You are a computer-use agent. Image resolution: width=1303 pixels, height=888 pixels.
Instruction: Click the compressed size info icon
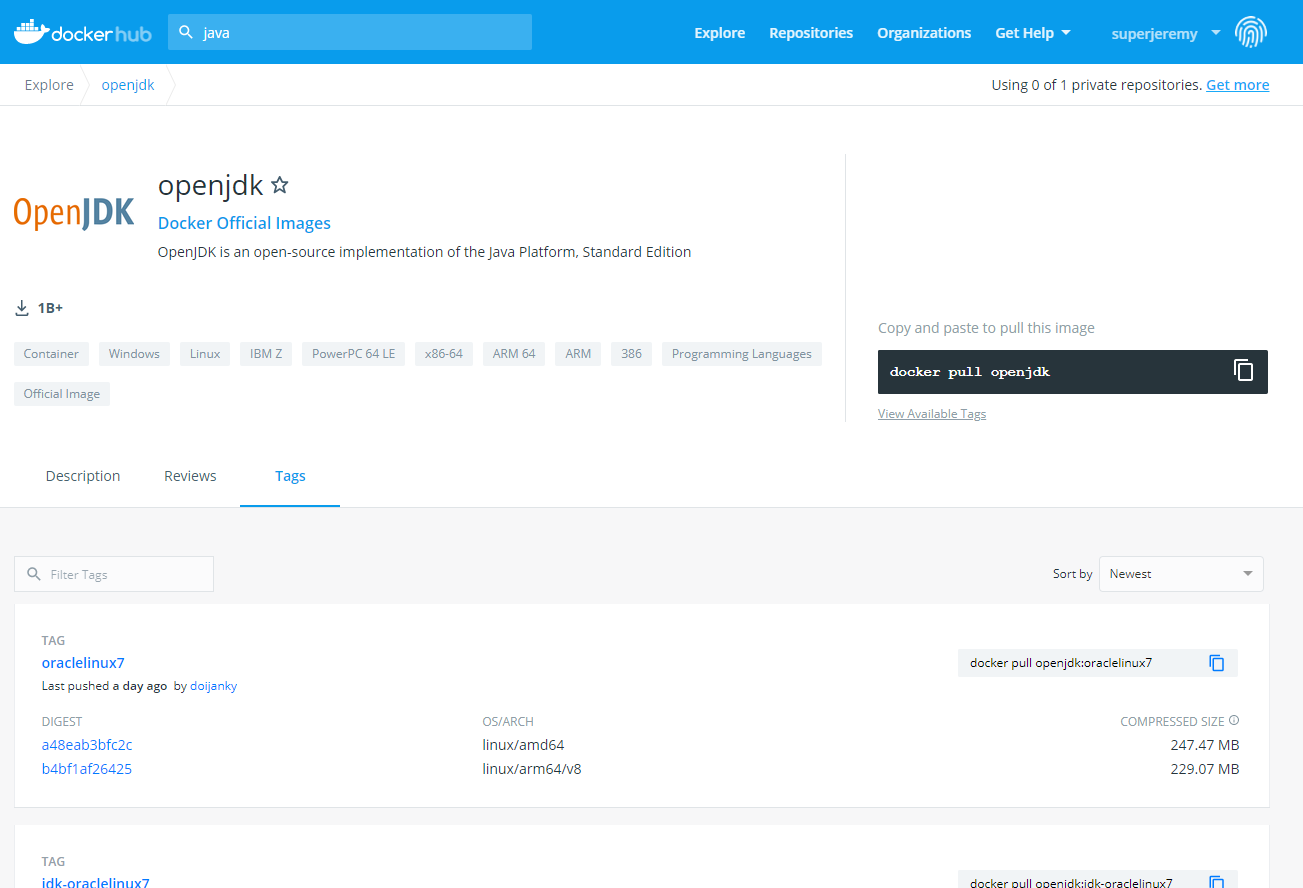[x=1234, y=720]
